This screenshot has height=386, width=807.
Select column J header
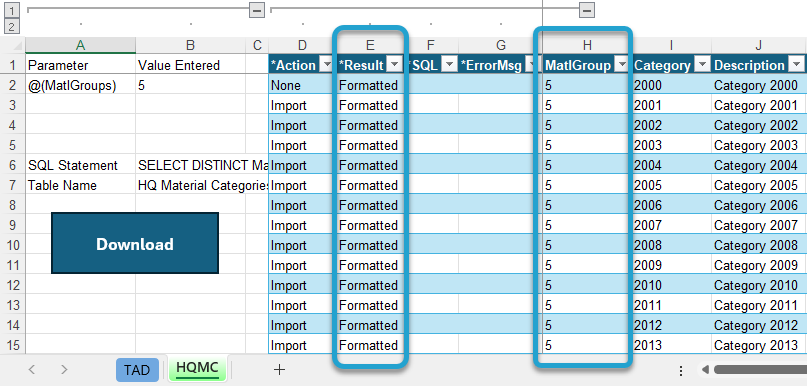pyautogui.click(x=759, y=45)
